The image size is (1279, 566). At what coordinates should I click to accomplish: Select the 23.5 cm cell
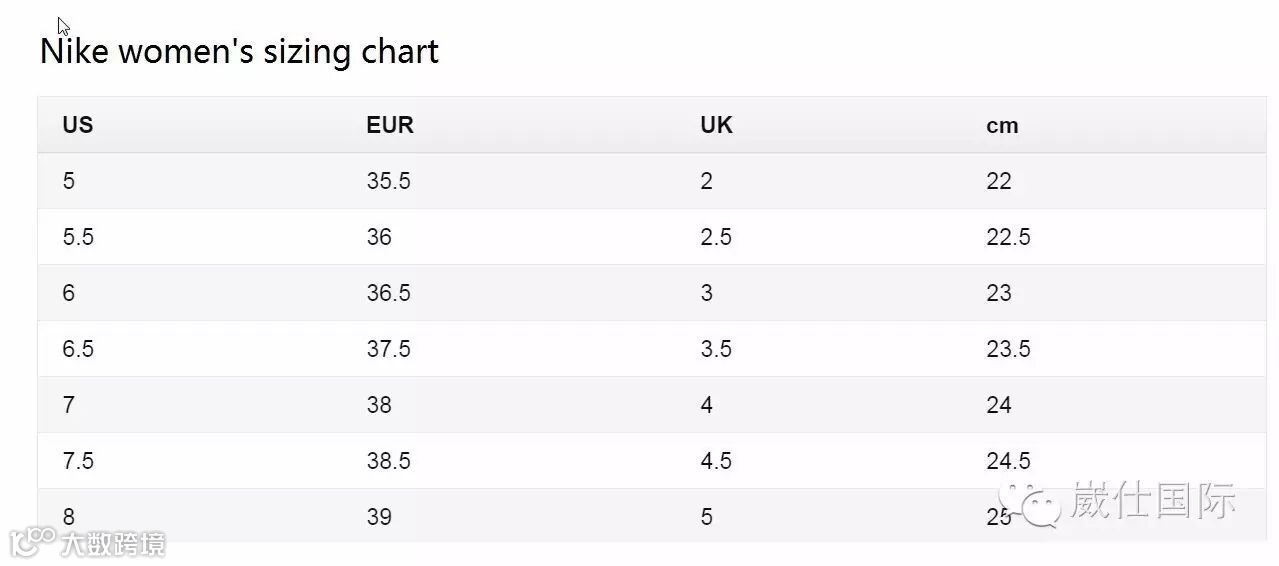pyautogui.click(x=1008, y=349)
